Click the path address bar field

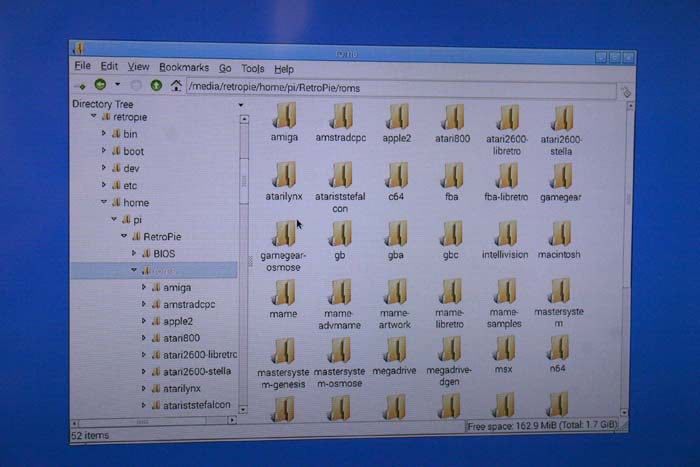coord(400,88)
